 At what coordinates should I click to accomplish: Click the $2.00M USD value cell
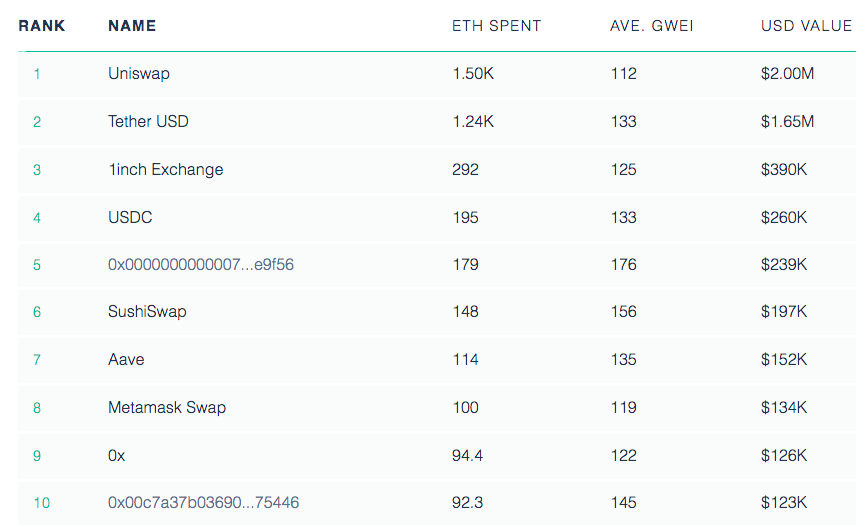[x=787, y=74]
